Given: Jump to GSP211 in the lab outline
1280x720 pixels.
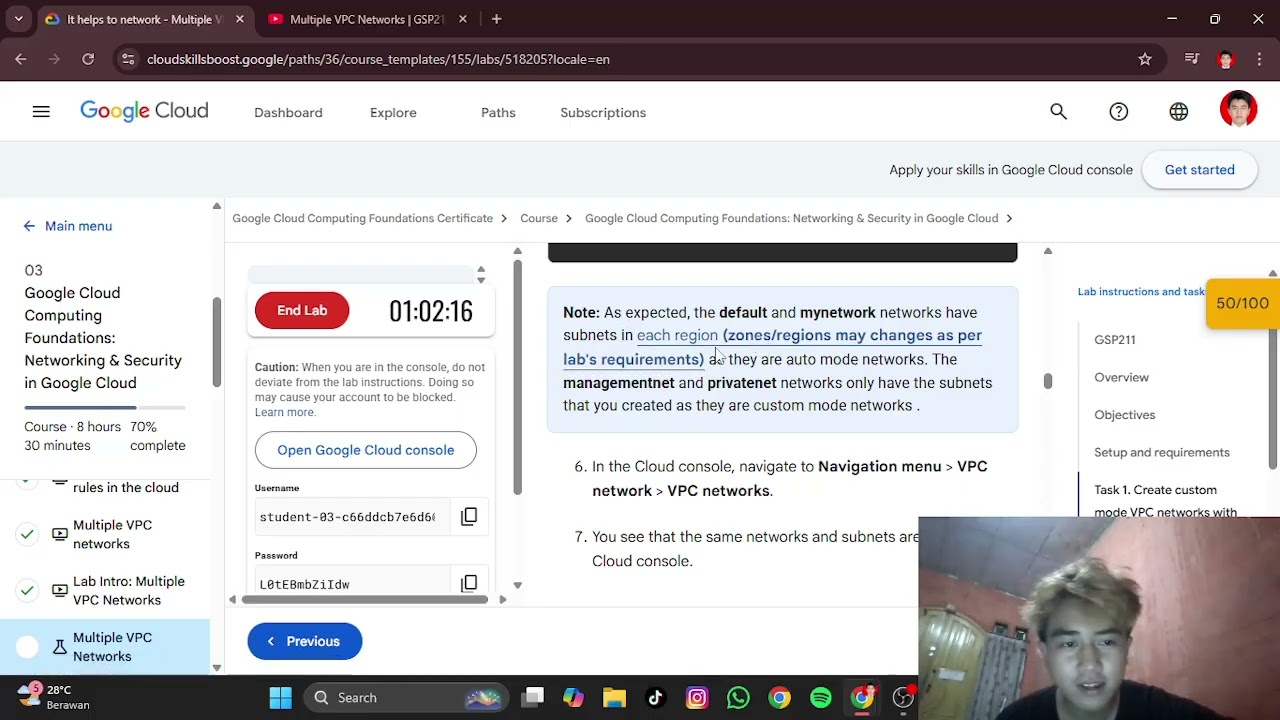Looking at the screenshot, I should pyautogui.click(x=1114, y=340).
